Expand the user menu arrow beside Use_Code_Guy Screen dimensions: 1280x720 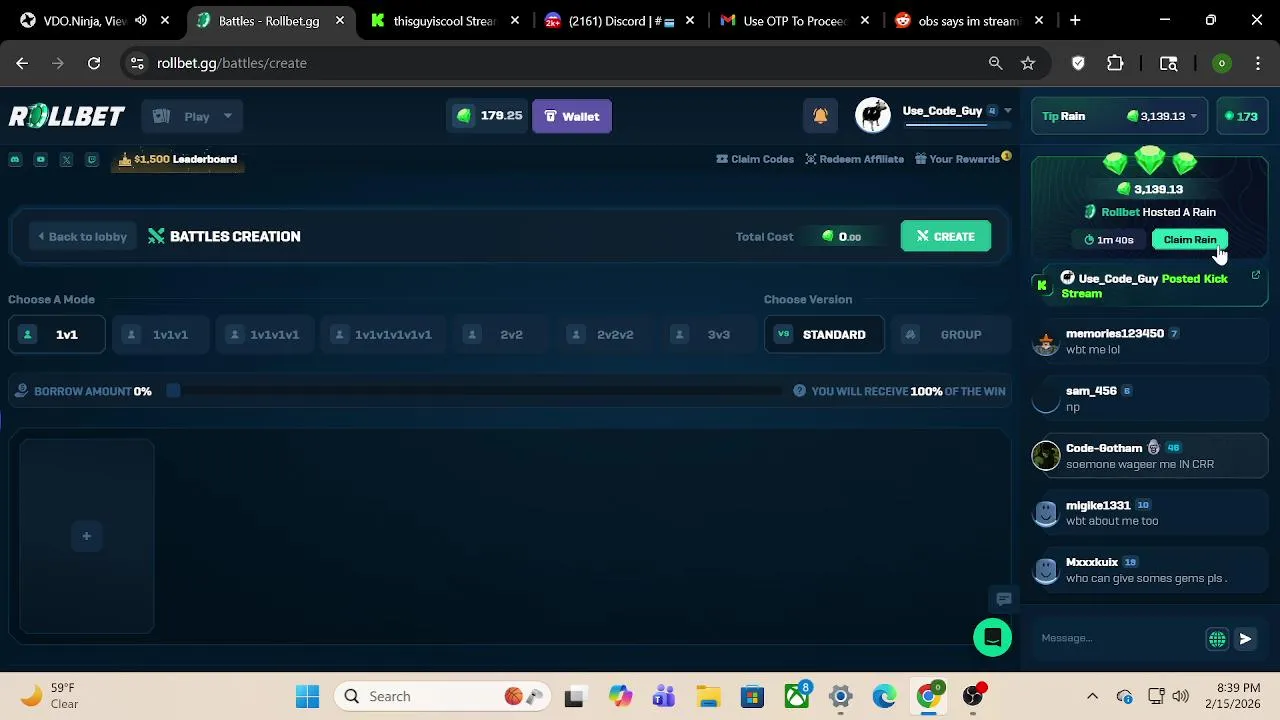(1008, 111)
